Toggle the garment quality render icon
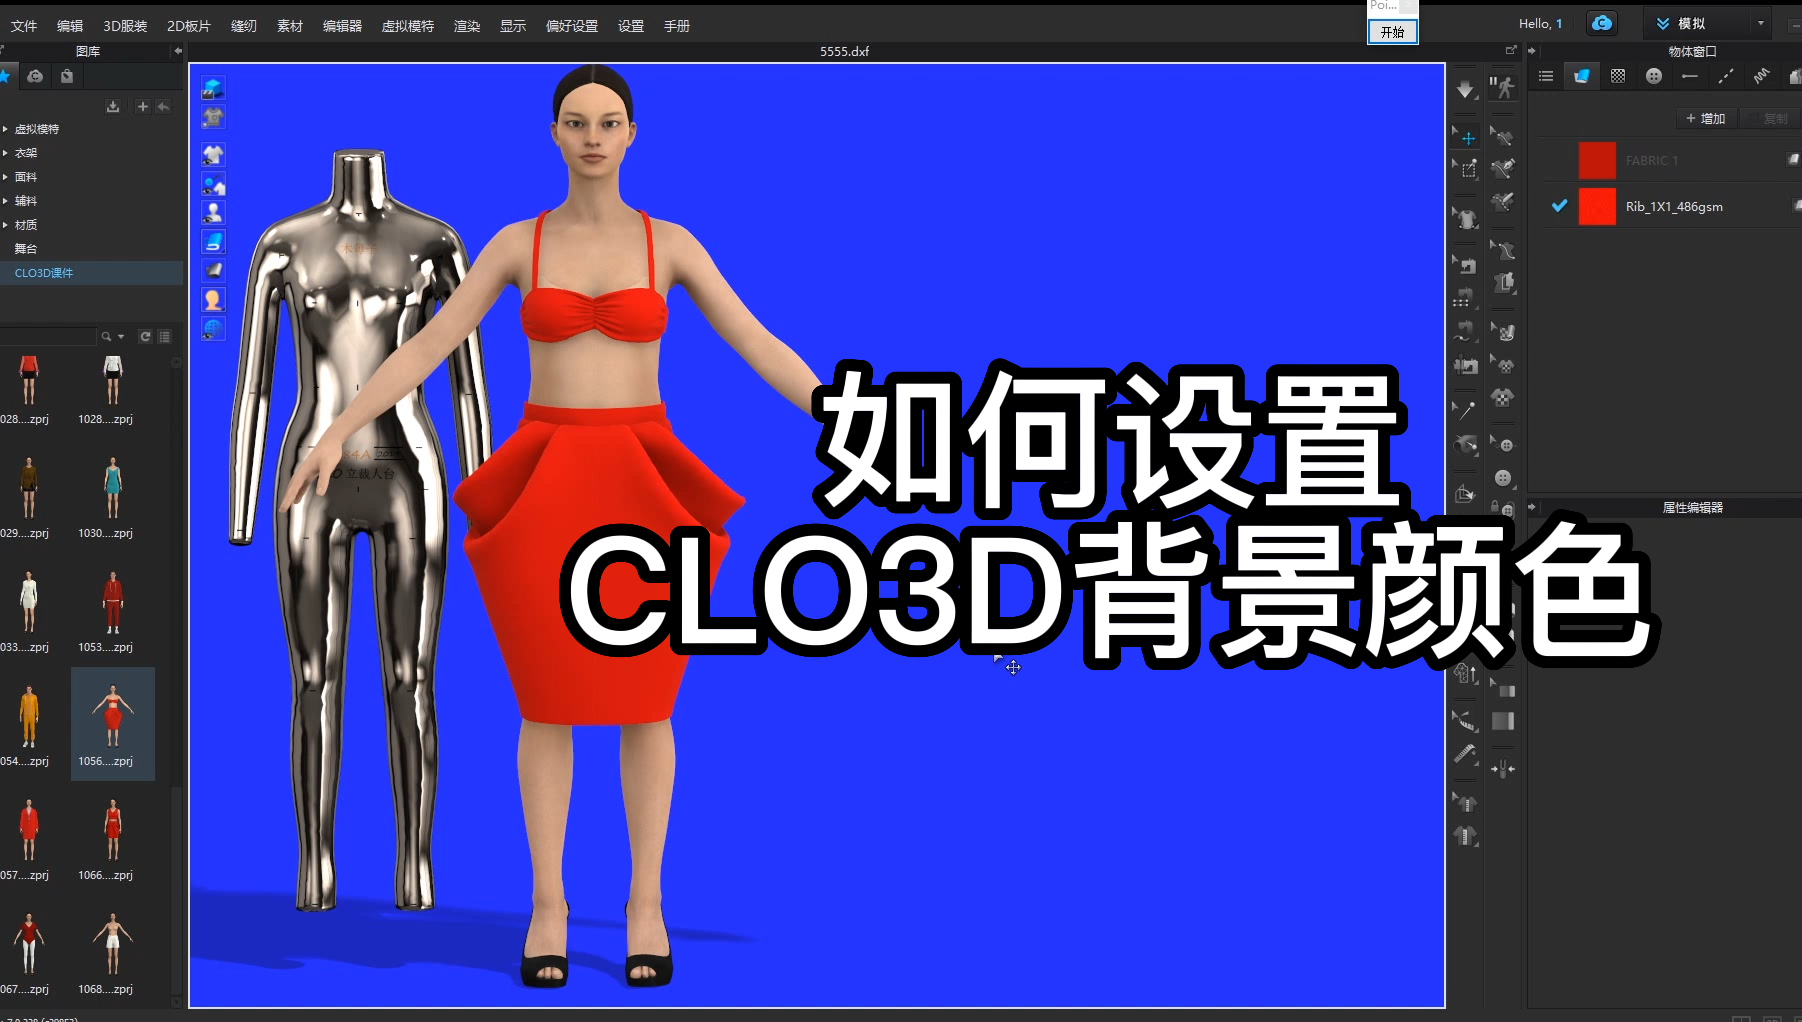Screen dimensions: 1802x1022 [212, 117]
